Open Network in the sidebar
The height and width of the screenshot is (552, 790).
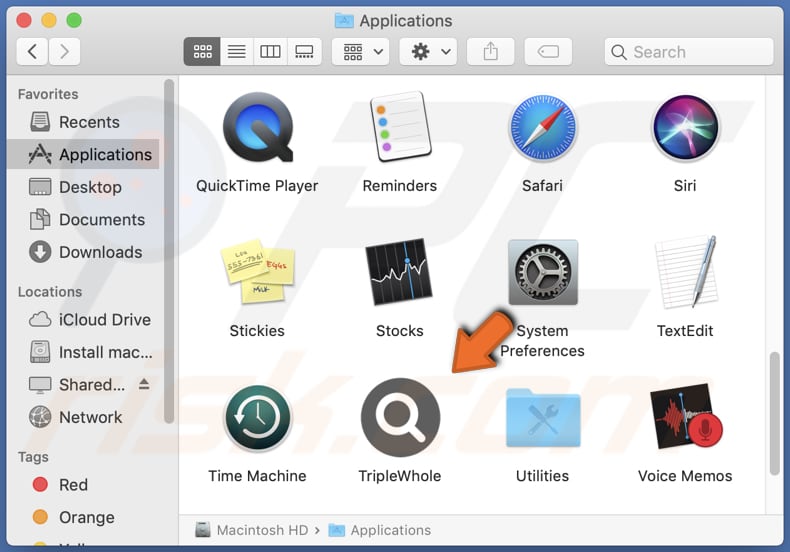(84, 417)
